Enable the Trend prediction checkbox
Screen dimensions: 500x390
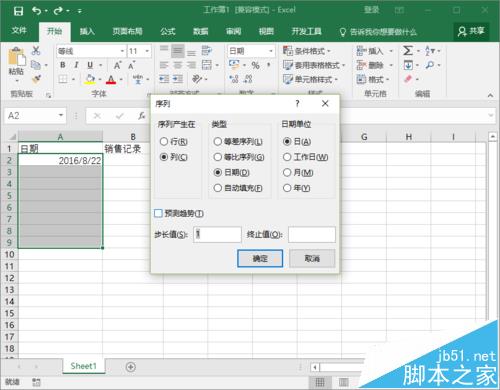(158, 213)
